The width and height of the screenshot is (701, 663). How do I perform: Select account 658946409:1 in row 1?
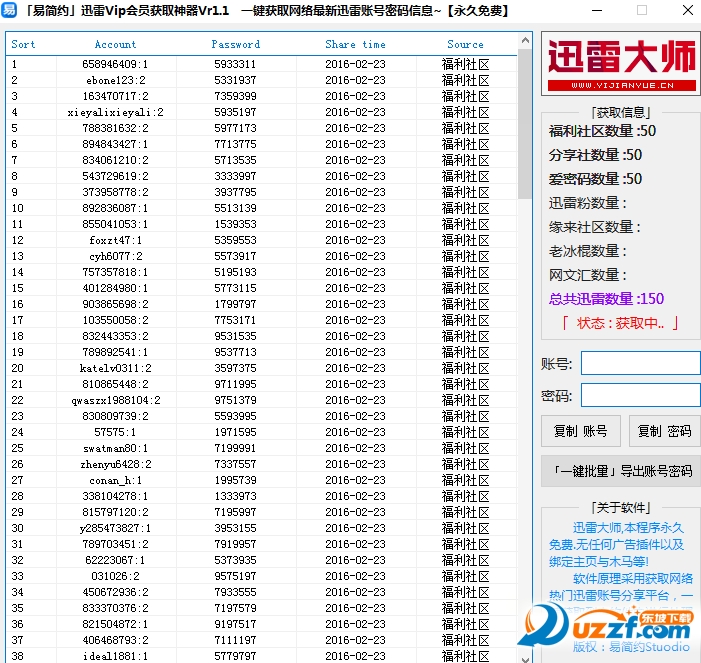pos(115,64)
